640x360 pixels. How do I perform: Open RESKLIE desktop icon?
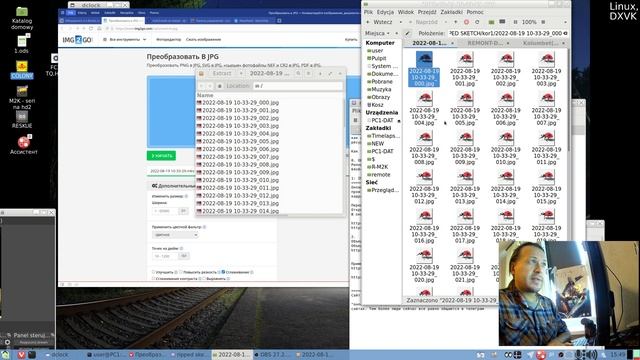pyautogui.click(x=22, y=120)
